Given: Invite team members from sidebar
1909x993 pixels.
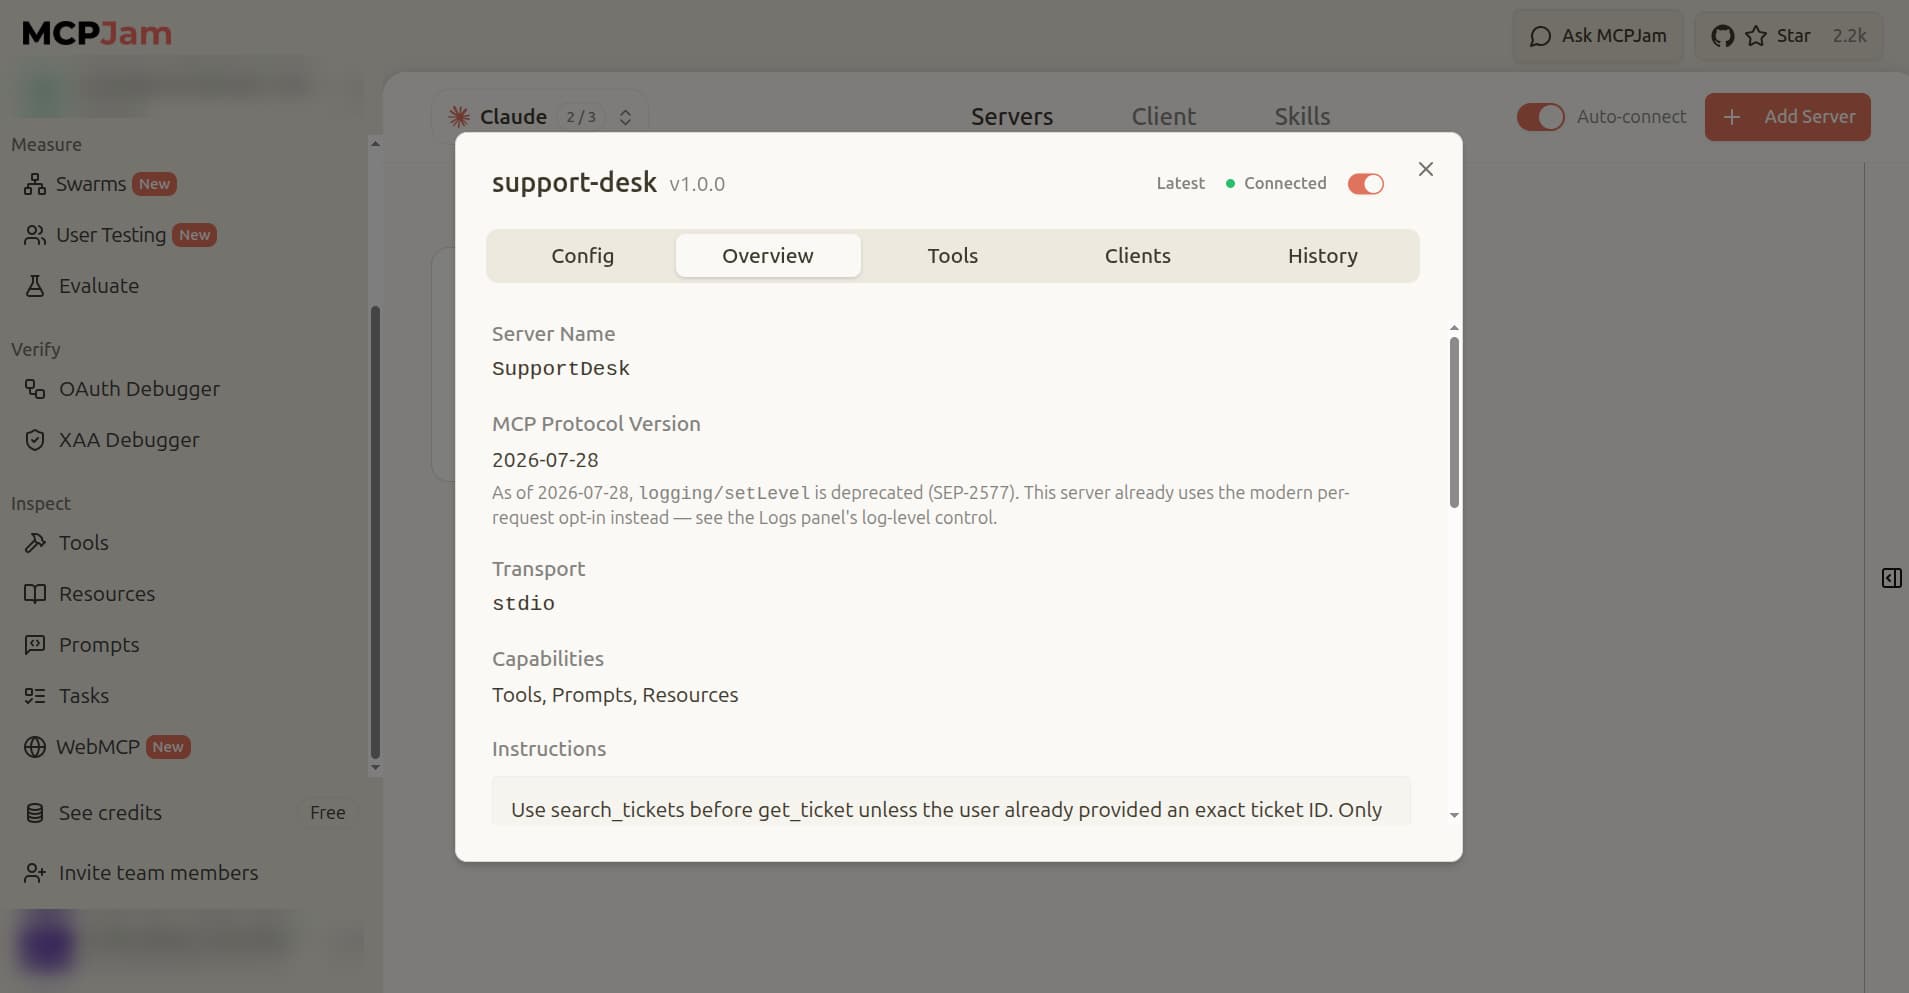Looking at the screenshot, I should click(x=141, y=873).
